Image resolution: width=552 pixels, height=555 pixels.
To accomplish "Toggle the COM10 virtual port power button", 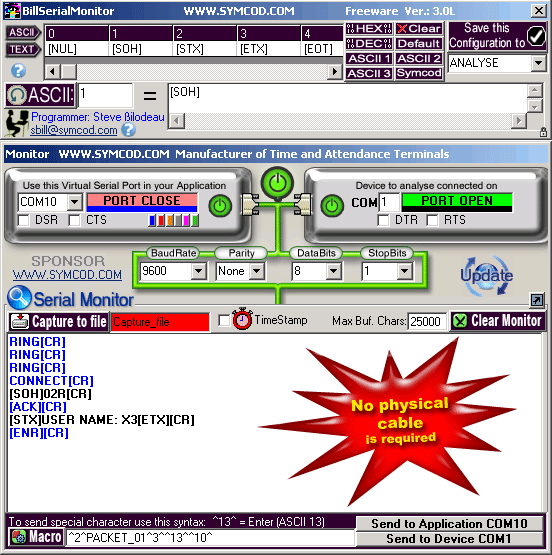I will [220, 206].
